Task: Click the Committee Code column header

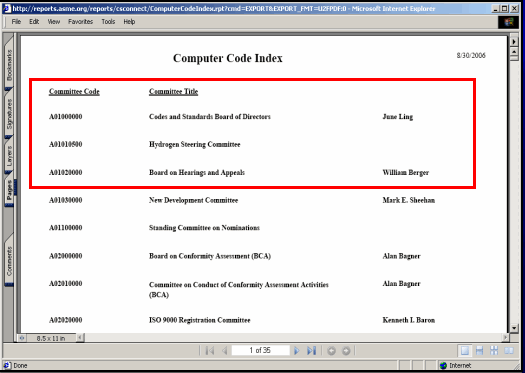Action: coord(74,91)
